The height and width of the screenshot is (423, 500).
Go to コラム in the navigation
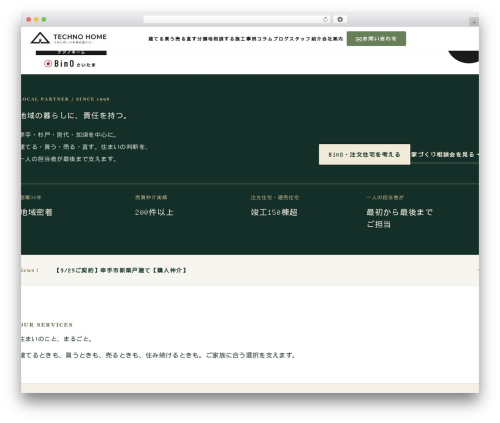(265, 39)
